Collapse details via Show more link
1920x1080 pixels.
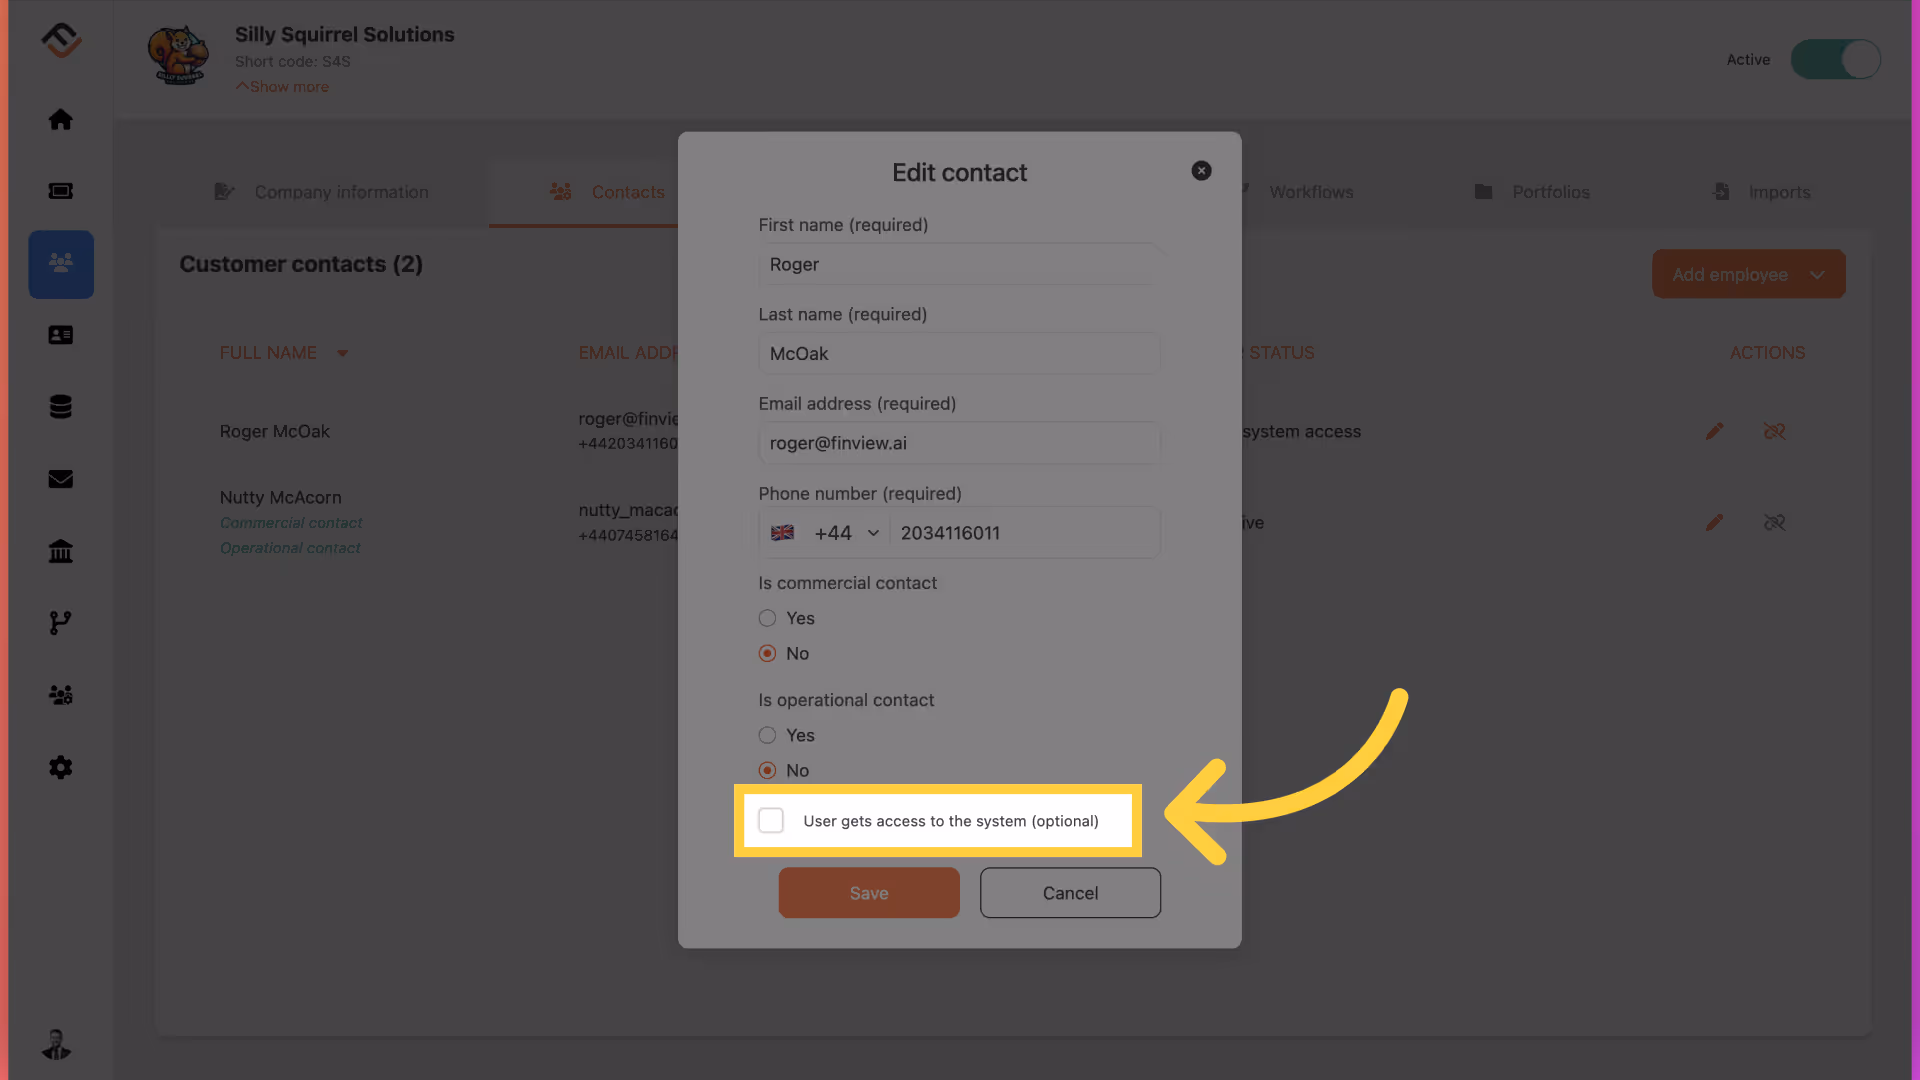pyautogui.click(x=283, y=87)
